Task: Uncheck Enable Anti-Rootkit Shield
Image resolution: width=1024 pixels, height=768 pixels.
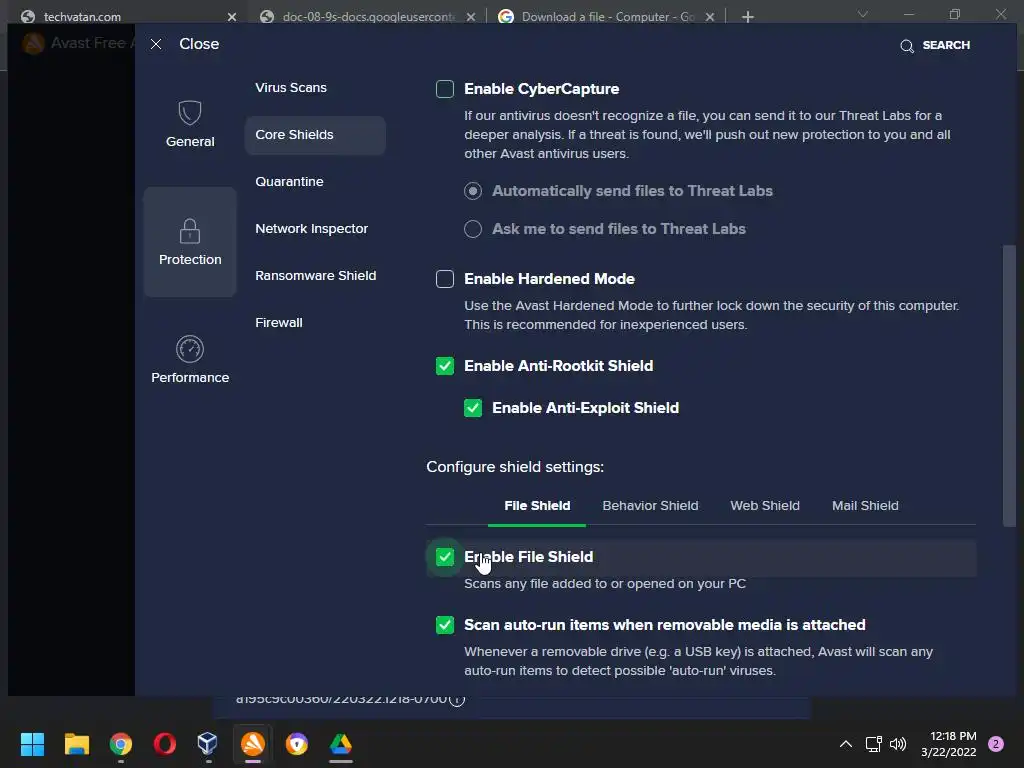Action: pyautogui.click(x=445, y=366)
